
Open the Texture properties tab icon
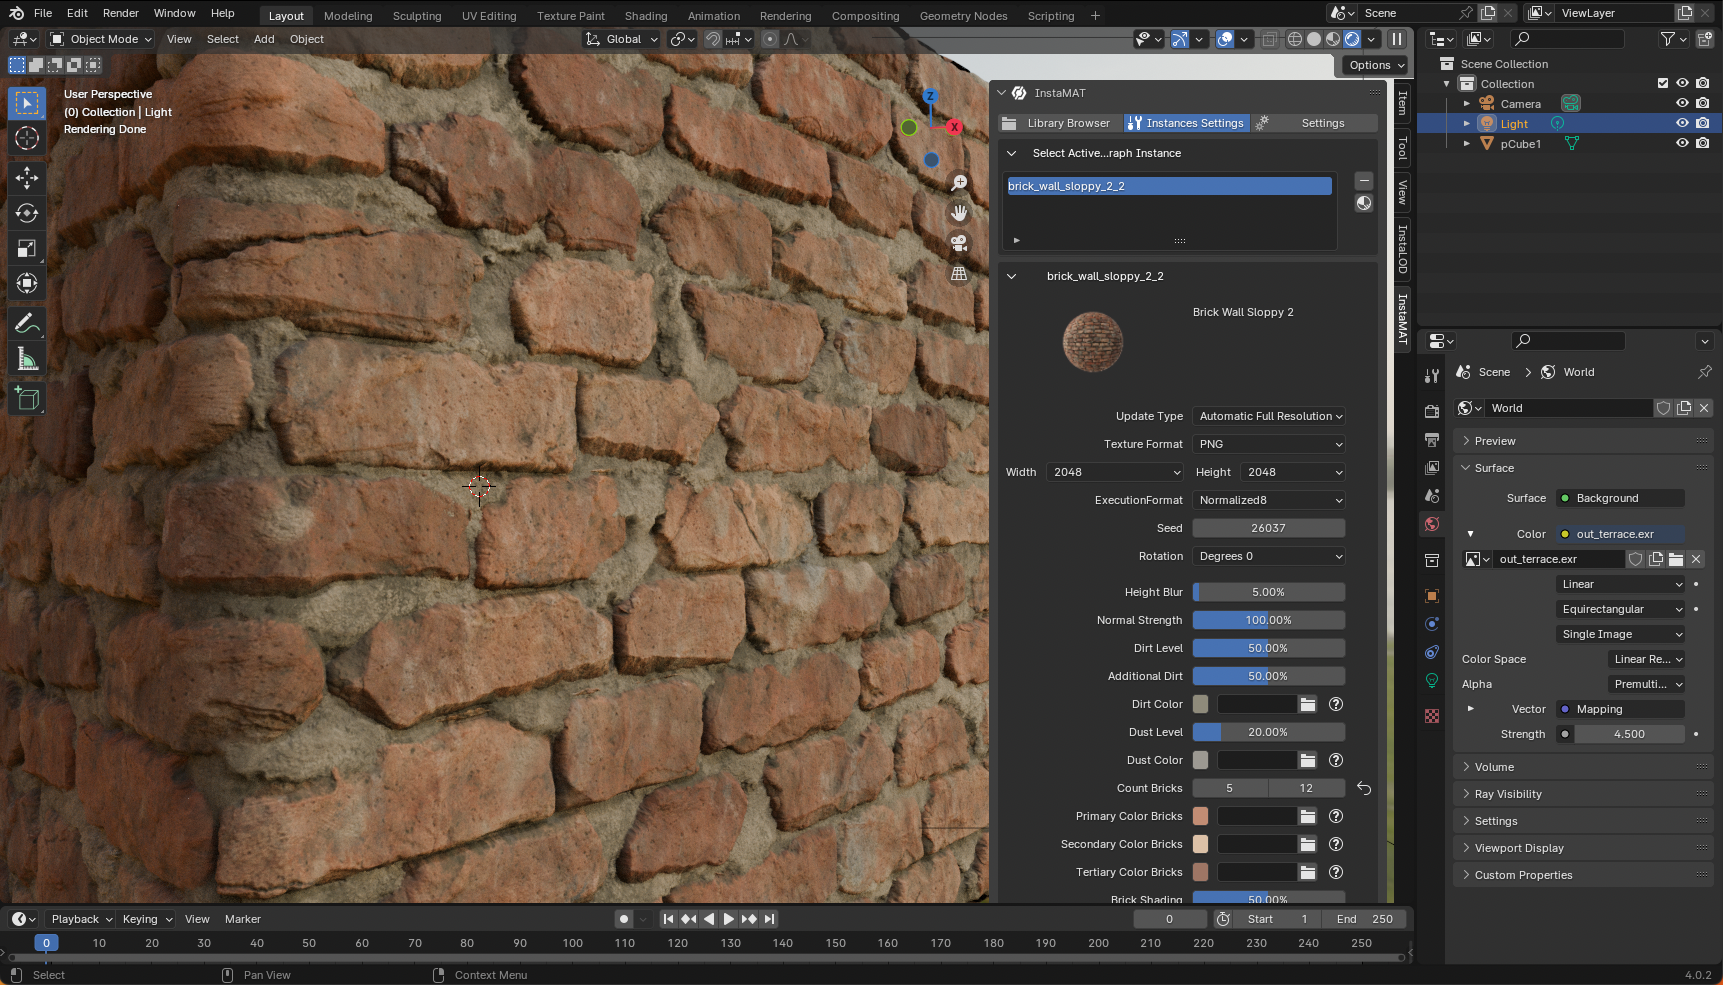point(1432,716)
